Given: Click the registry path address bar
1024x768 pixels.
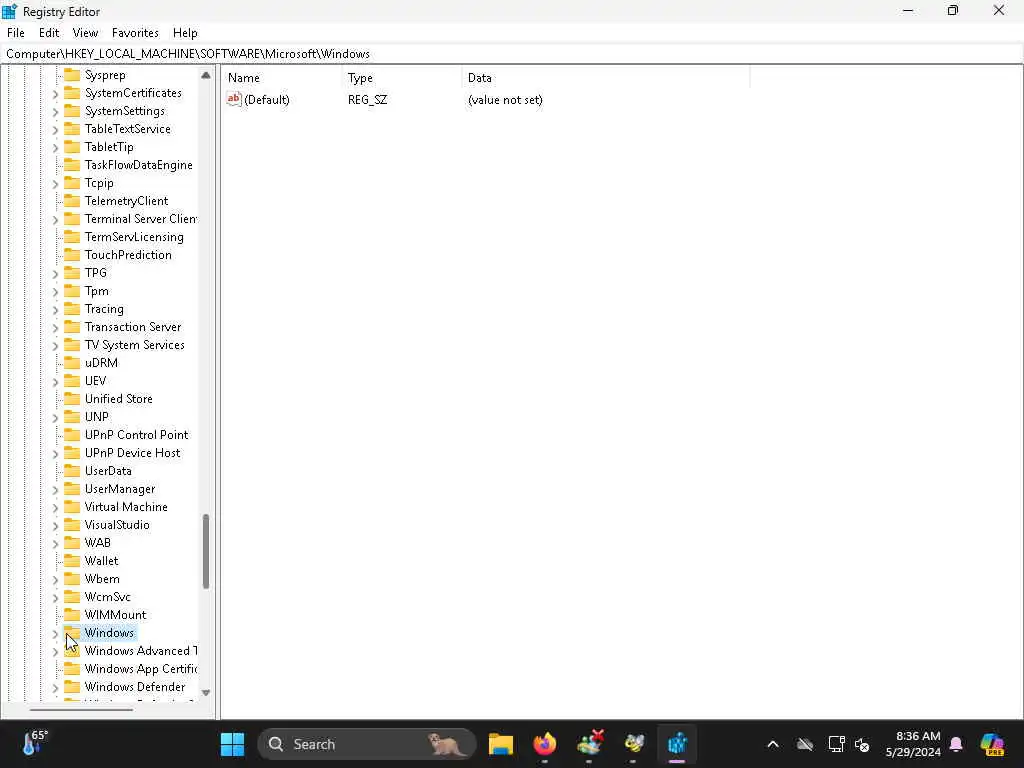Looking at the screenshot, I should [x=512, y=54].
